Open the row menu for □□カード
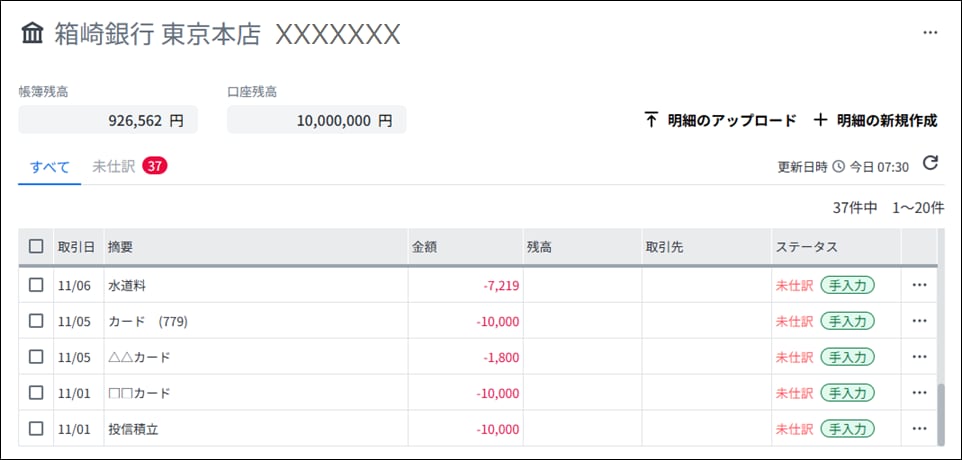The image size is (962, 460). (919, 393)
